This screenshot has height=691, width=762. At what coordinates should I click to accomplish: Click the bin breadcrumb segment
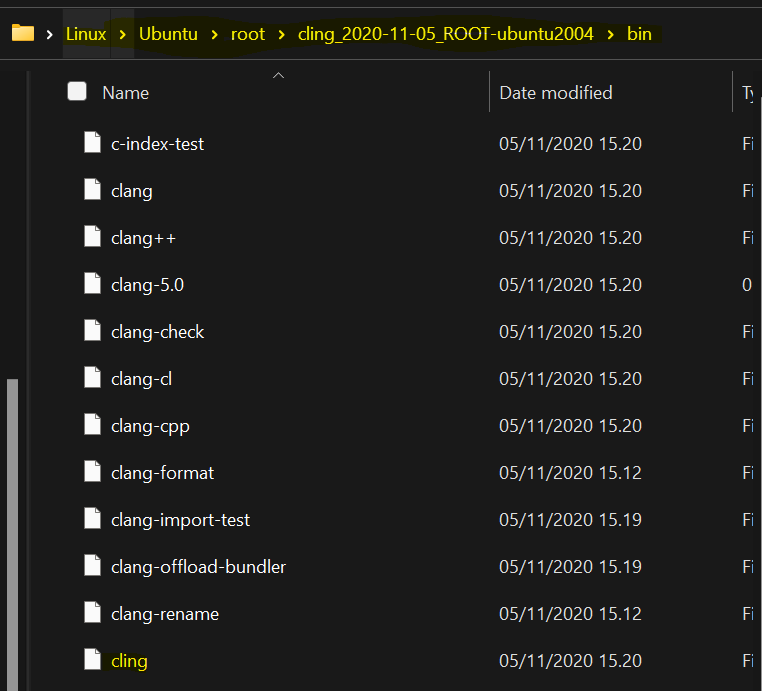tap(639, 34)
